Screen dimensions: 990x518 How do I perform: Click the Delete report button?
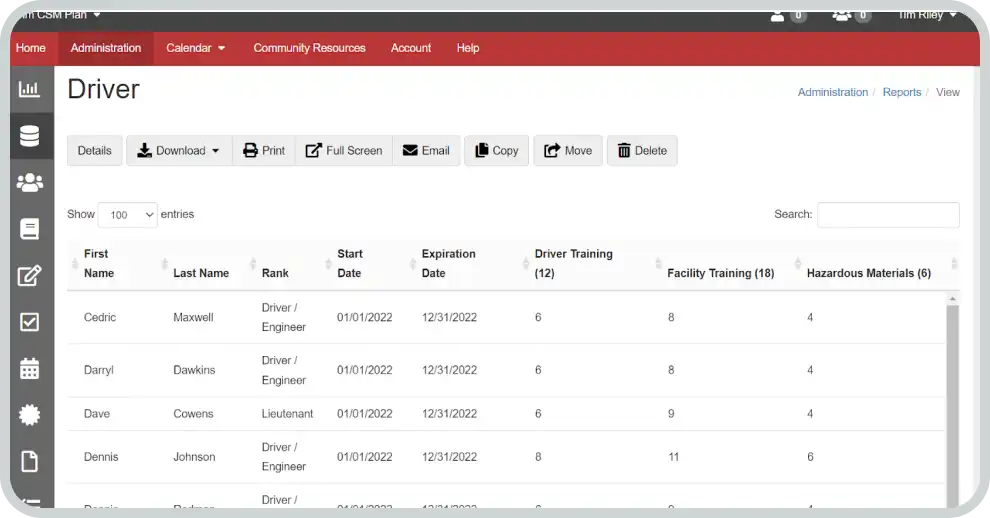pyautogui.click(x=642, y=151)
